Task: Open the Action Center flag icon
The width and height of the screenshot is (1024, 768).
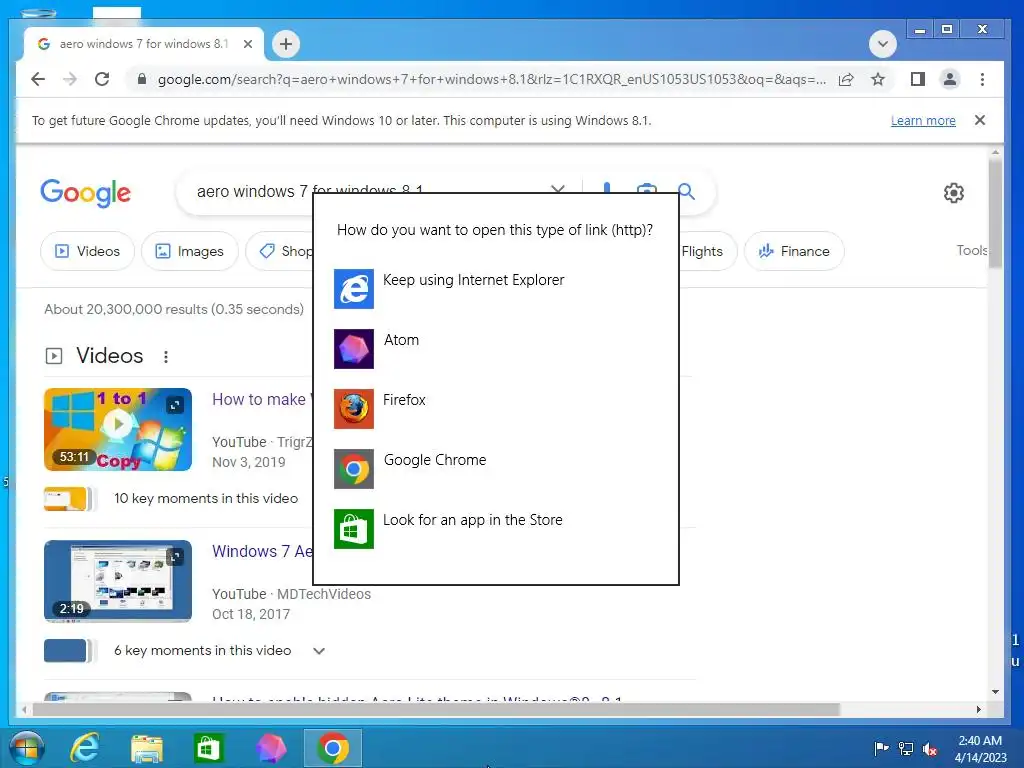Action: pyautogui.click(x=881, y=748)
